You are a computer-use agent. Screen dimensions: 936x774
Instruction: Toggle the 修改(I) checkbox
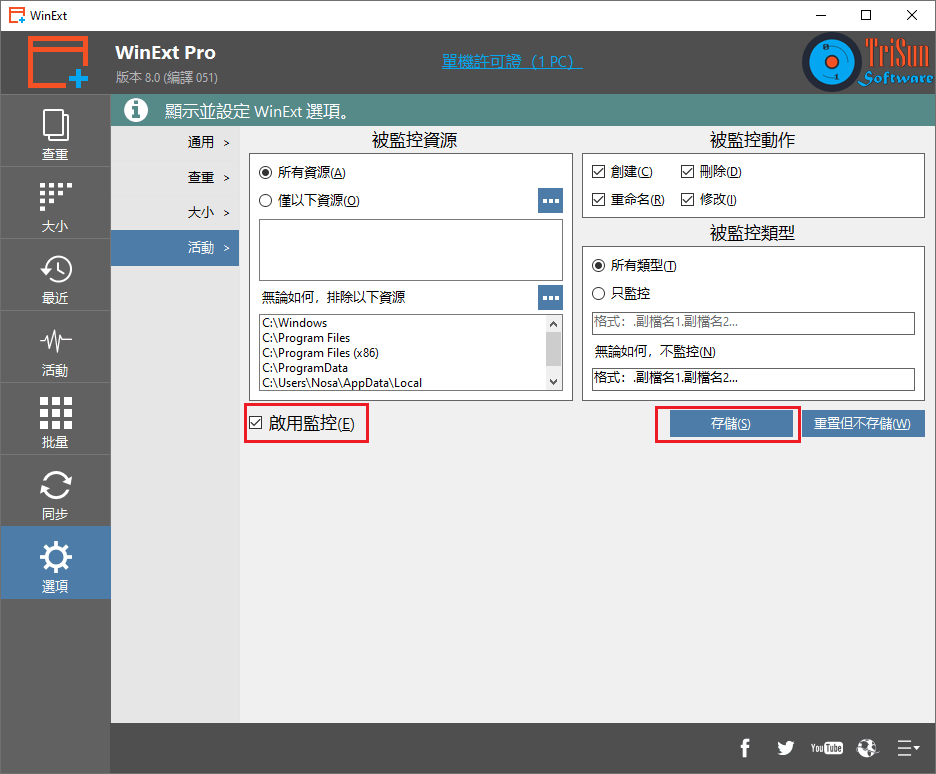pyautogui.click(x=688, y=199)
